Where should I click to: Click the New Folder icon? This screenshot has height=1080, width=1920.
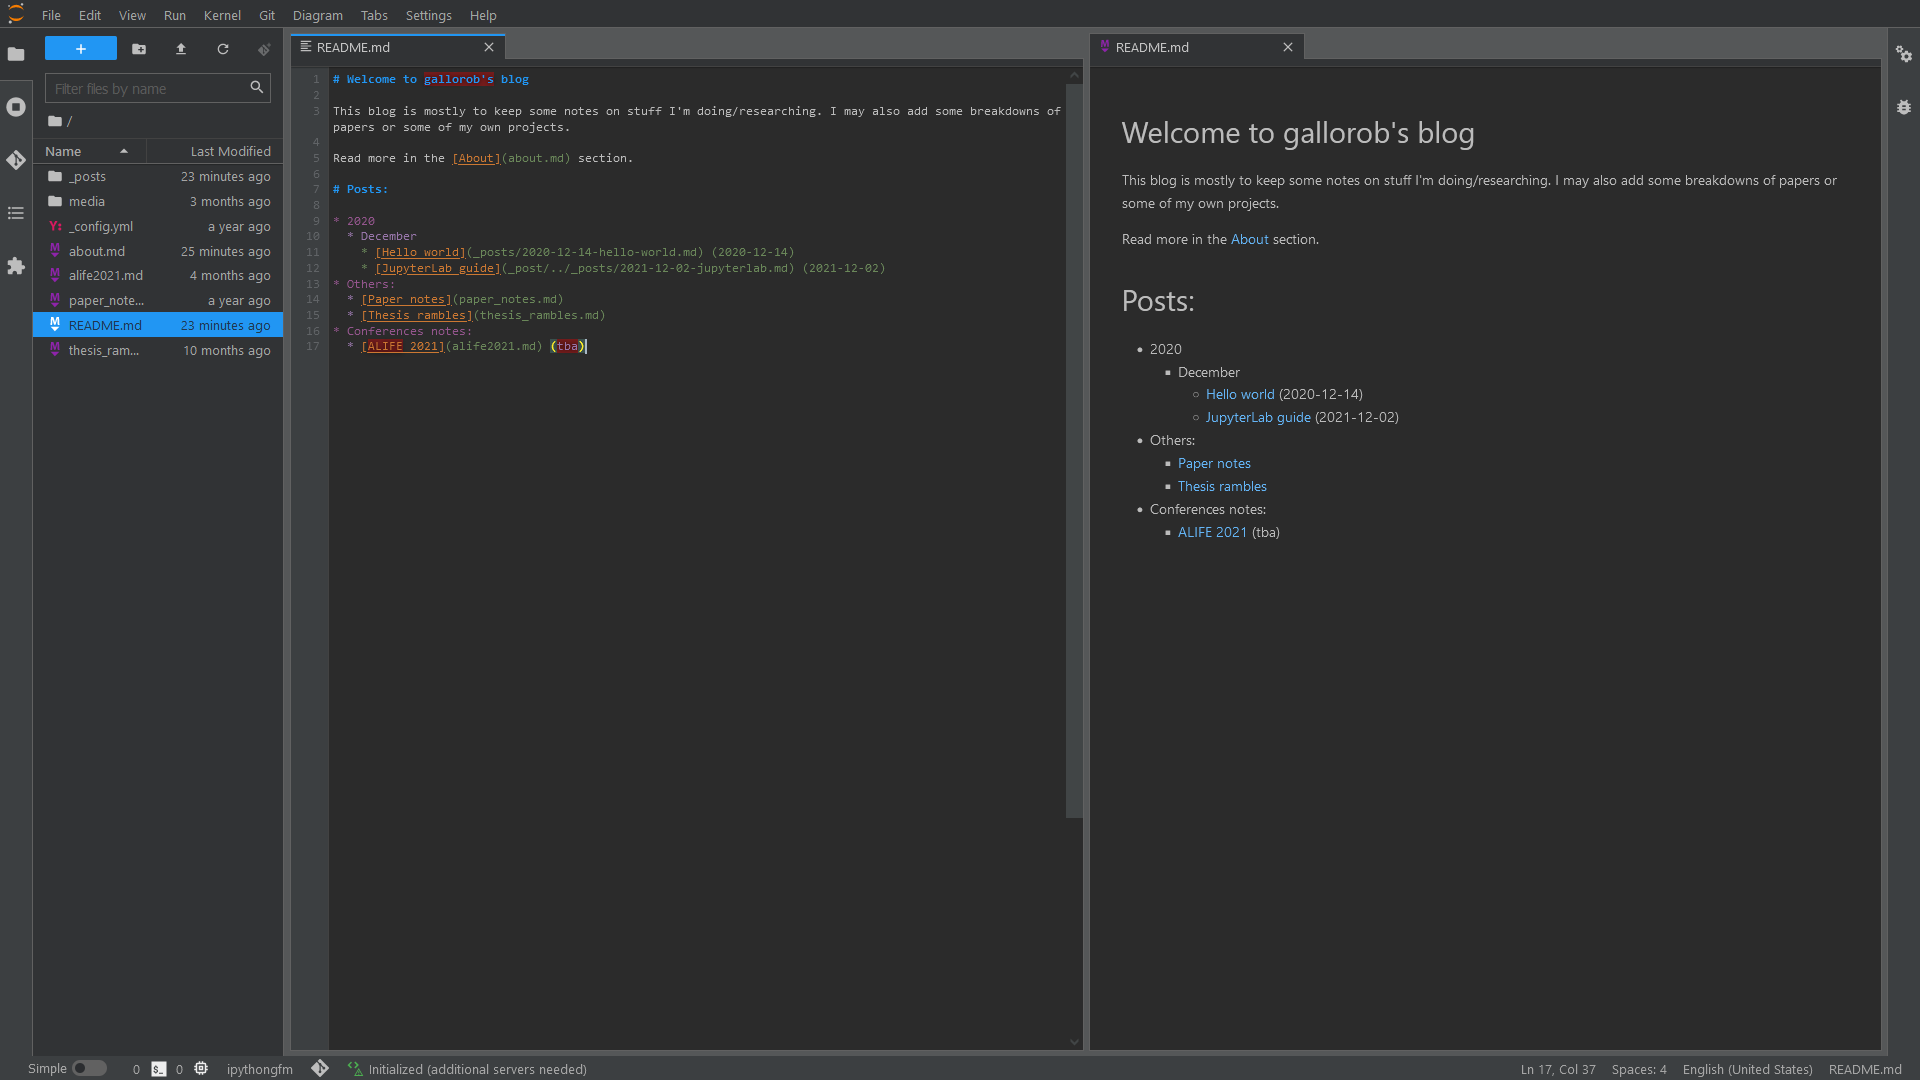139,49
